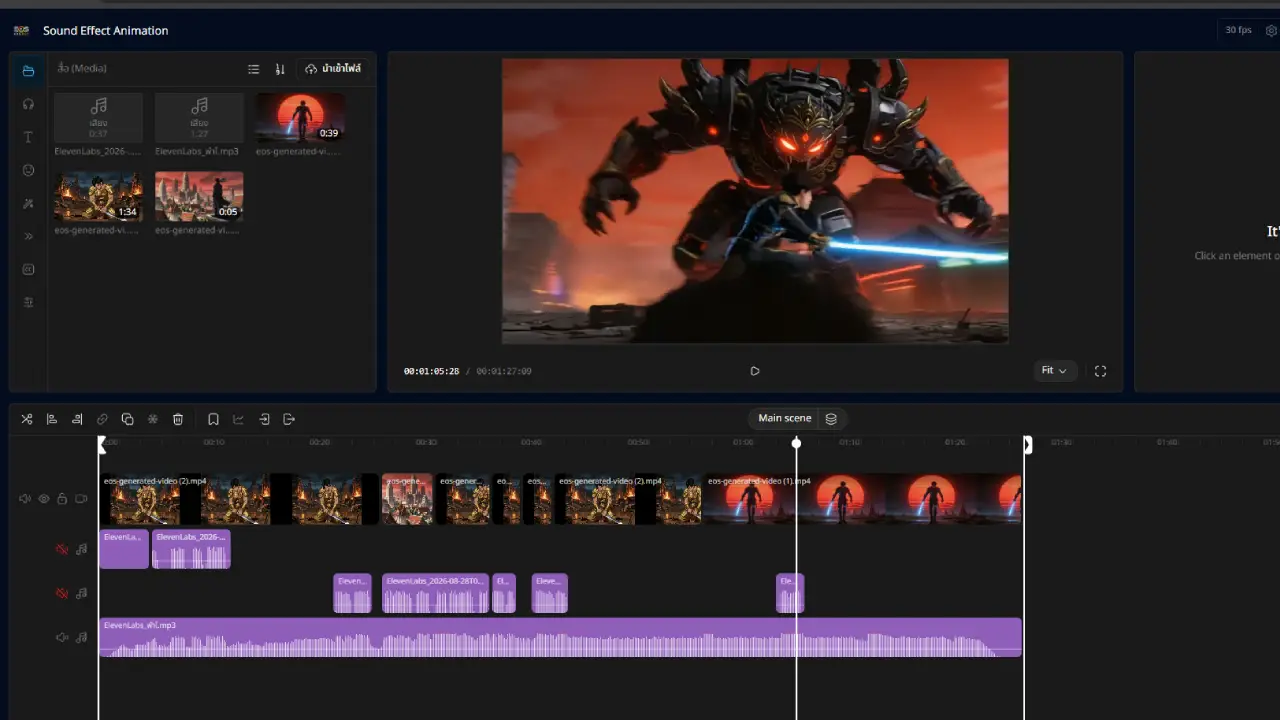Click the current timecode 00:01:05:28

[431, 371]
